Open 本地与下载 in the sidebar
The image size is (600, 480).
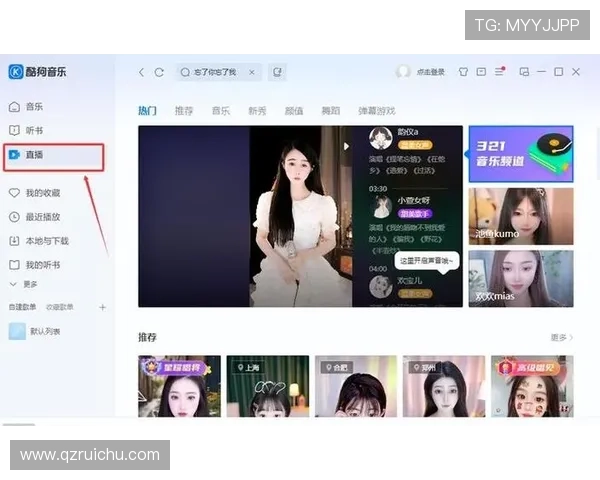(39, 241)
